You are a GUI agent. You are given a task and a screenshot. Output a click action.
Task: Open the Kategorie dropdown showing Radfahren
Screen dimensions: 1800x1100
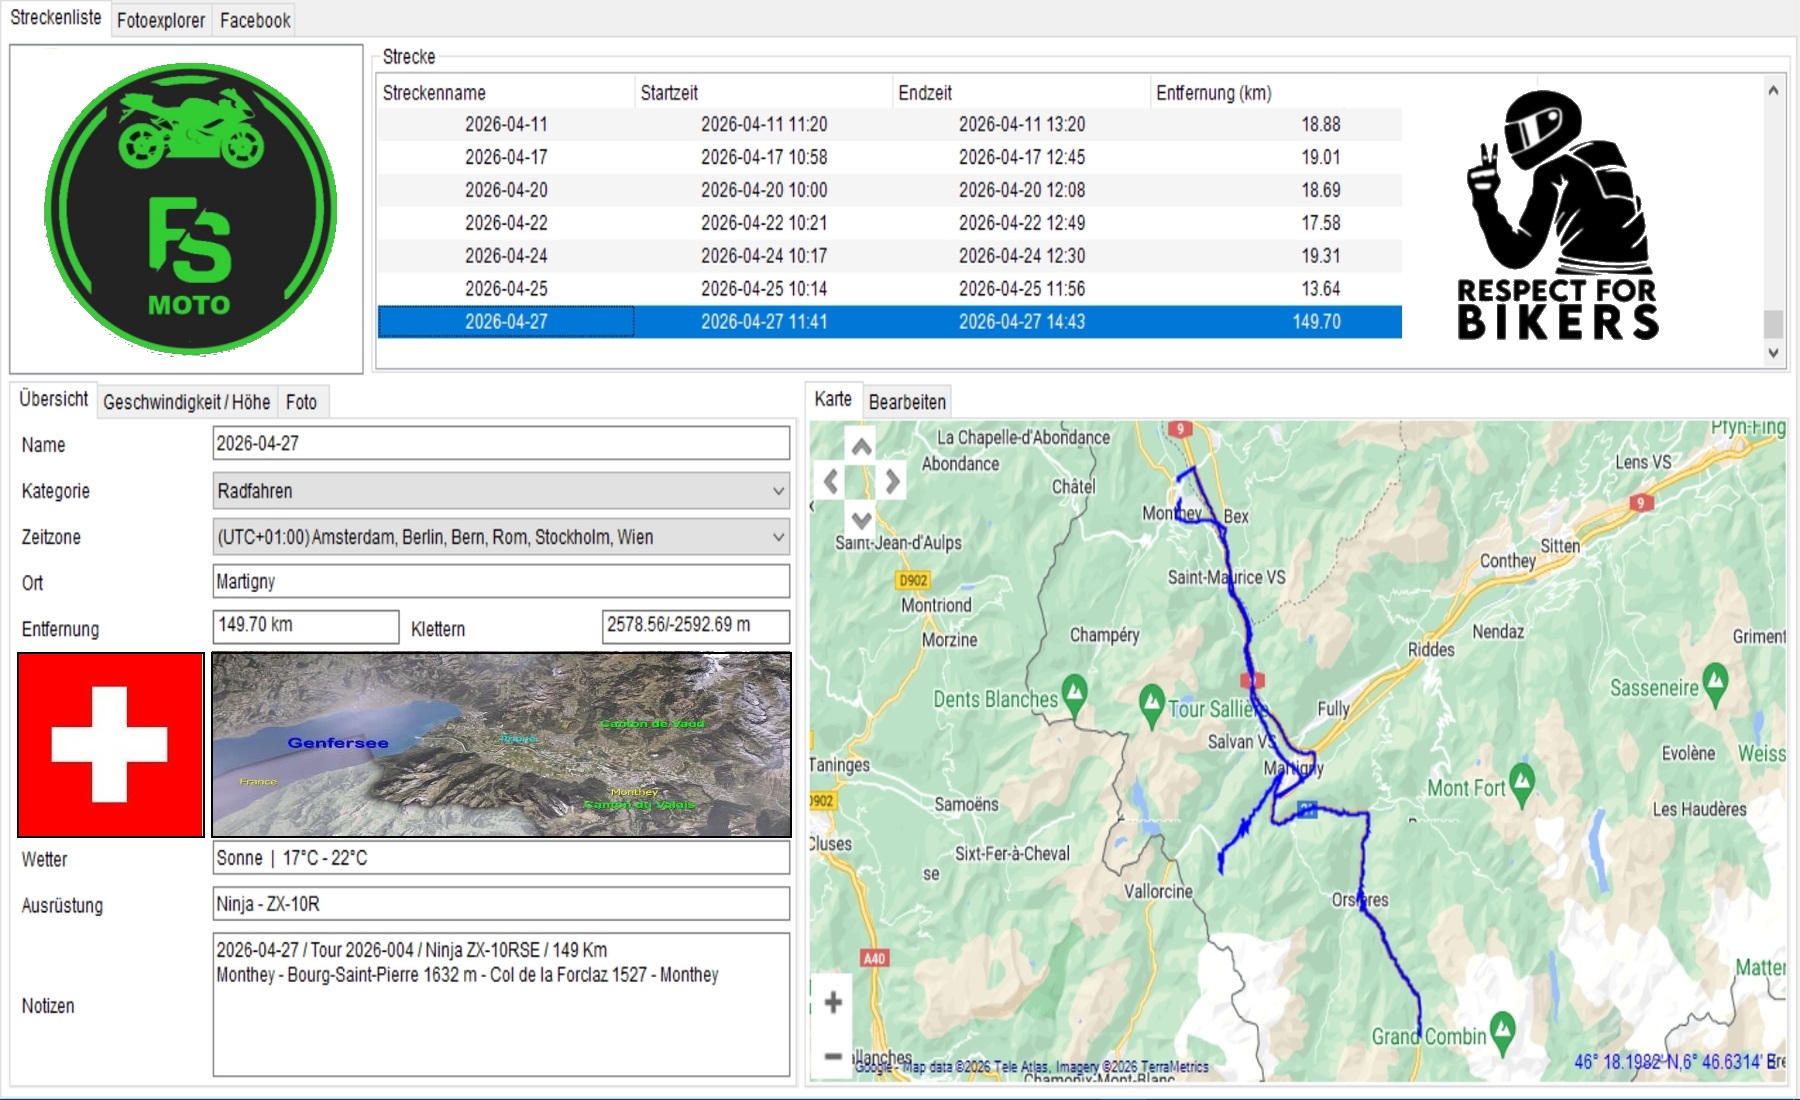501,491
